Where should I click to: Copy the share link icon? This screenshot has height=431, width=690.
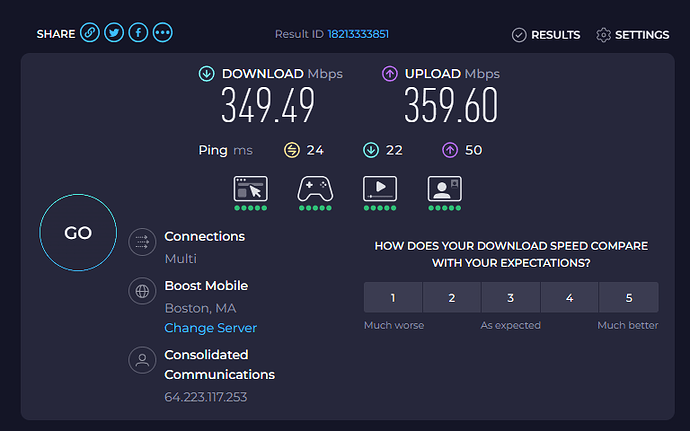pyautogui.click(x=90, y=33)
